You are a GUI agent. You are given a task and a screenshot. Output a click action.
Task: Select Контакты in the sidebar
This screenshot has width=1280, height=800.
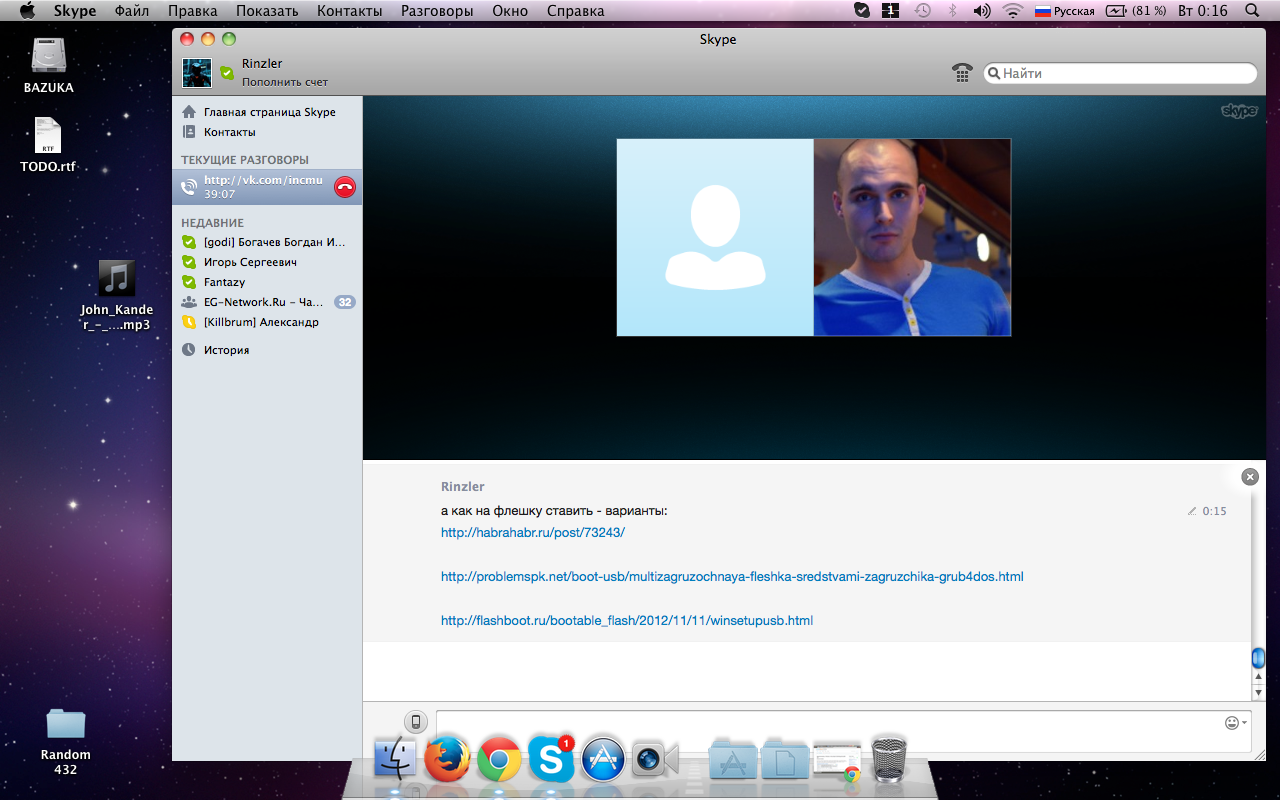pos(229,132)
